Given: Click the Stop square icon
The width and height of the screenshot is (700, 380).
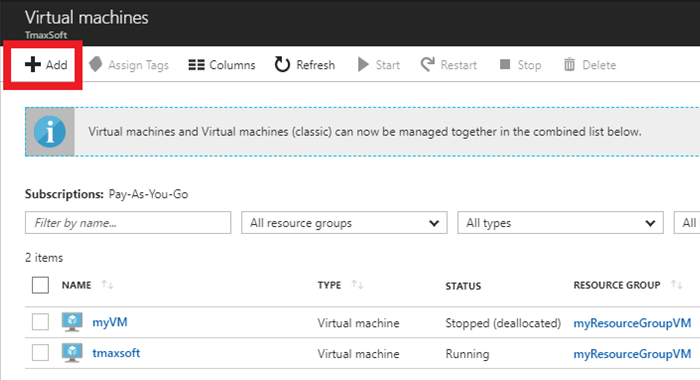Looking at the screenshot, I should point(505,64).
